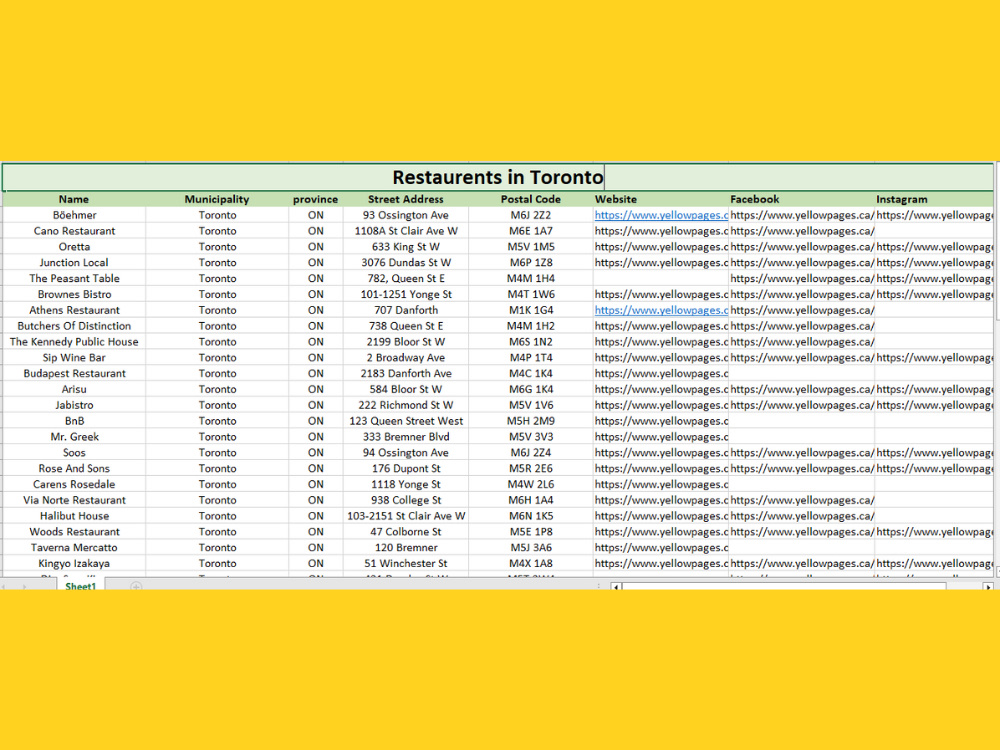Select address cell '93 Ossington Ave'
The image size is (1000, 750).
(x=406, y=215)
